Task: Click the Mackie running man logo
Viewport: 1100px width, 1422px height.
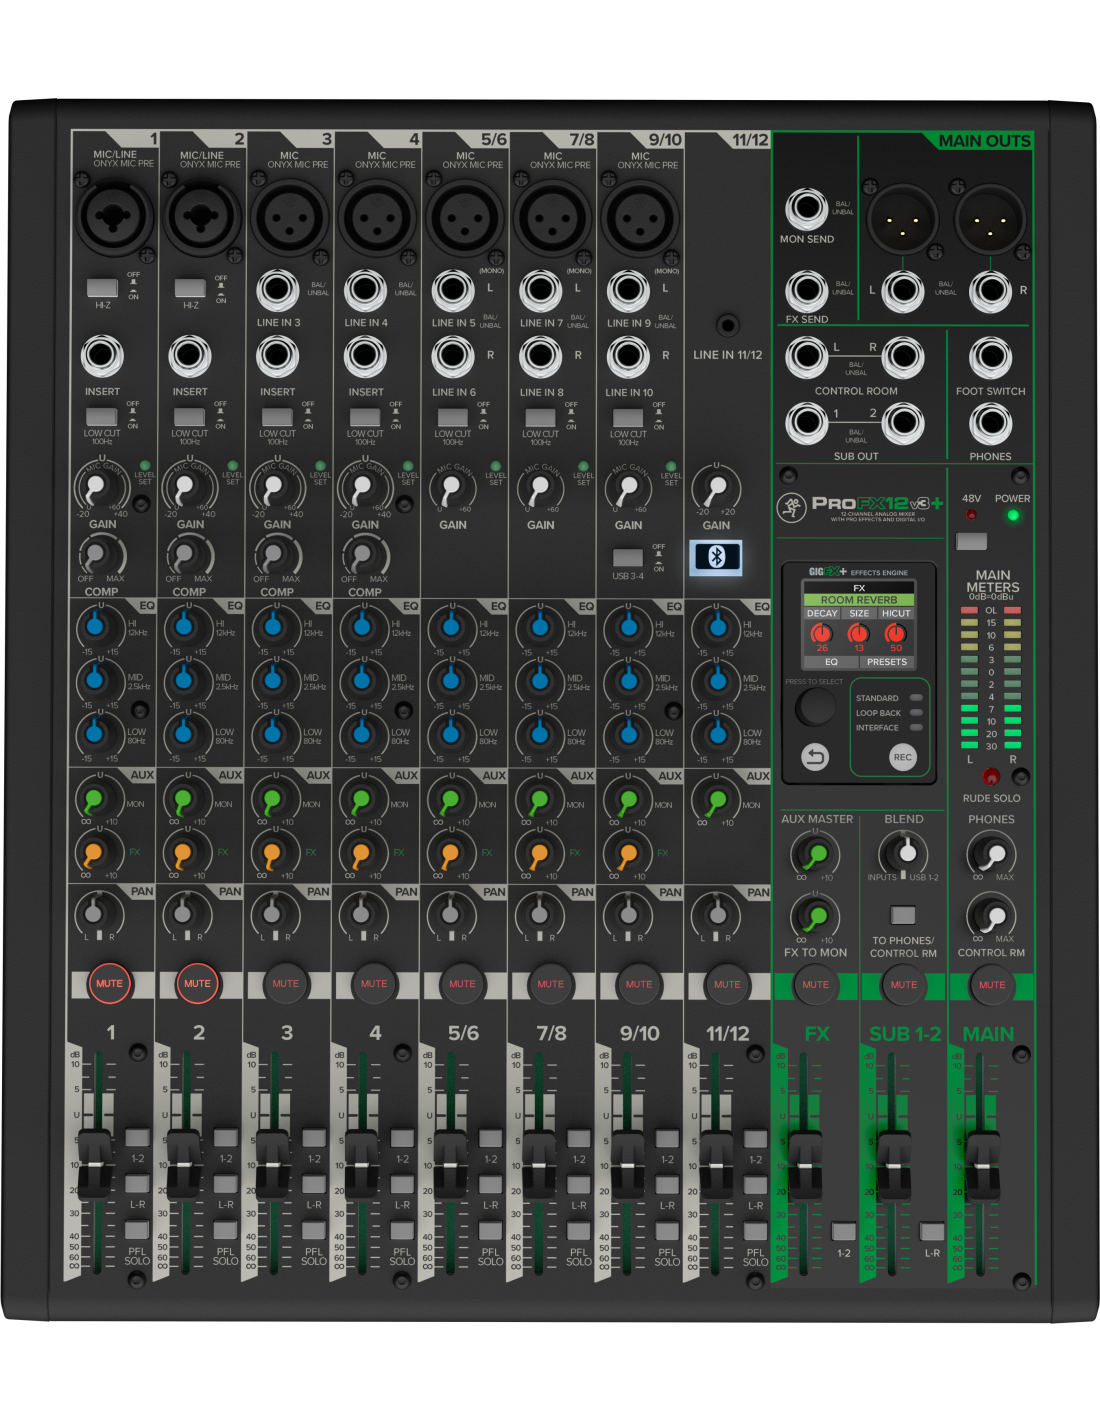Action: point(791,506)
